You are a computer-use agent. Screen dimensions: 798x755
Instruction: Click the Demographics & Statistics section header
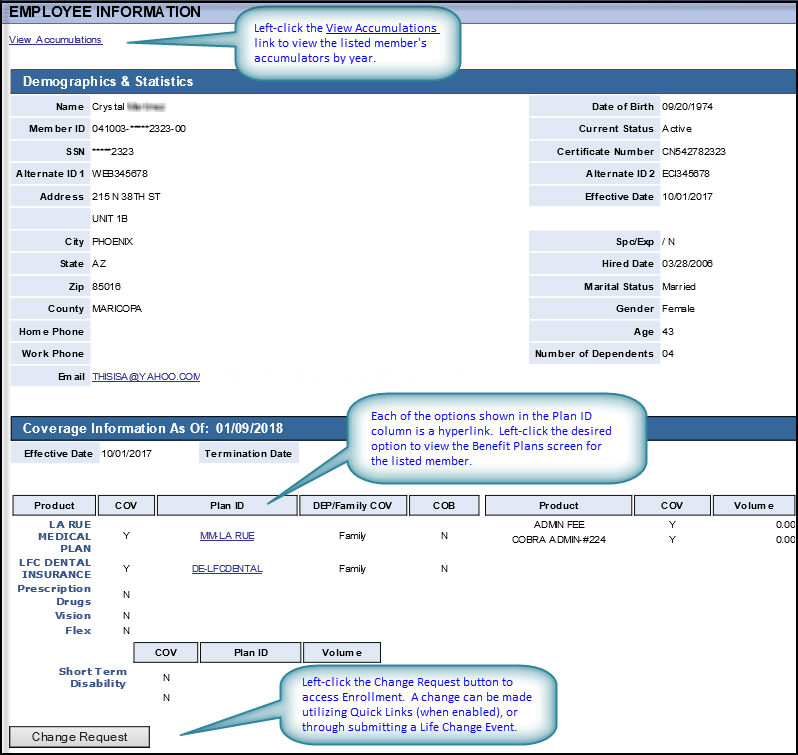pyautogui.click(x=108, y=81)
